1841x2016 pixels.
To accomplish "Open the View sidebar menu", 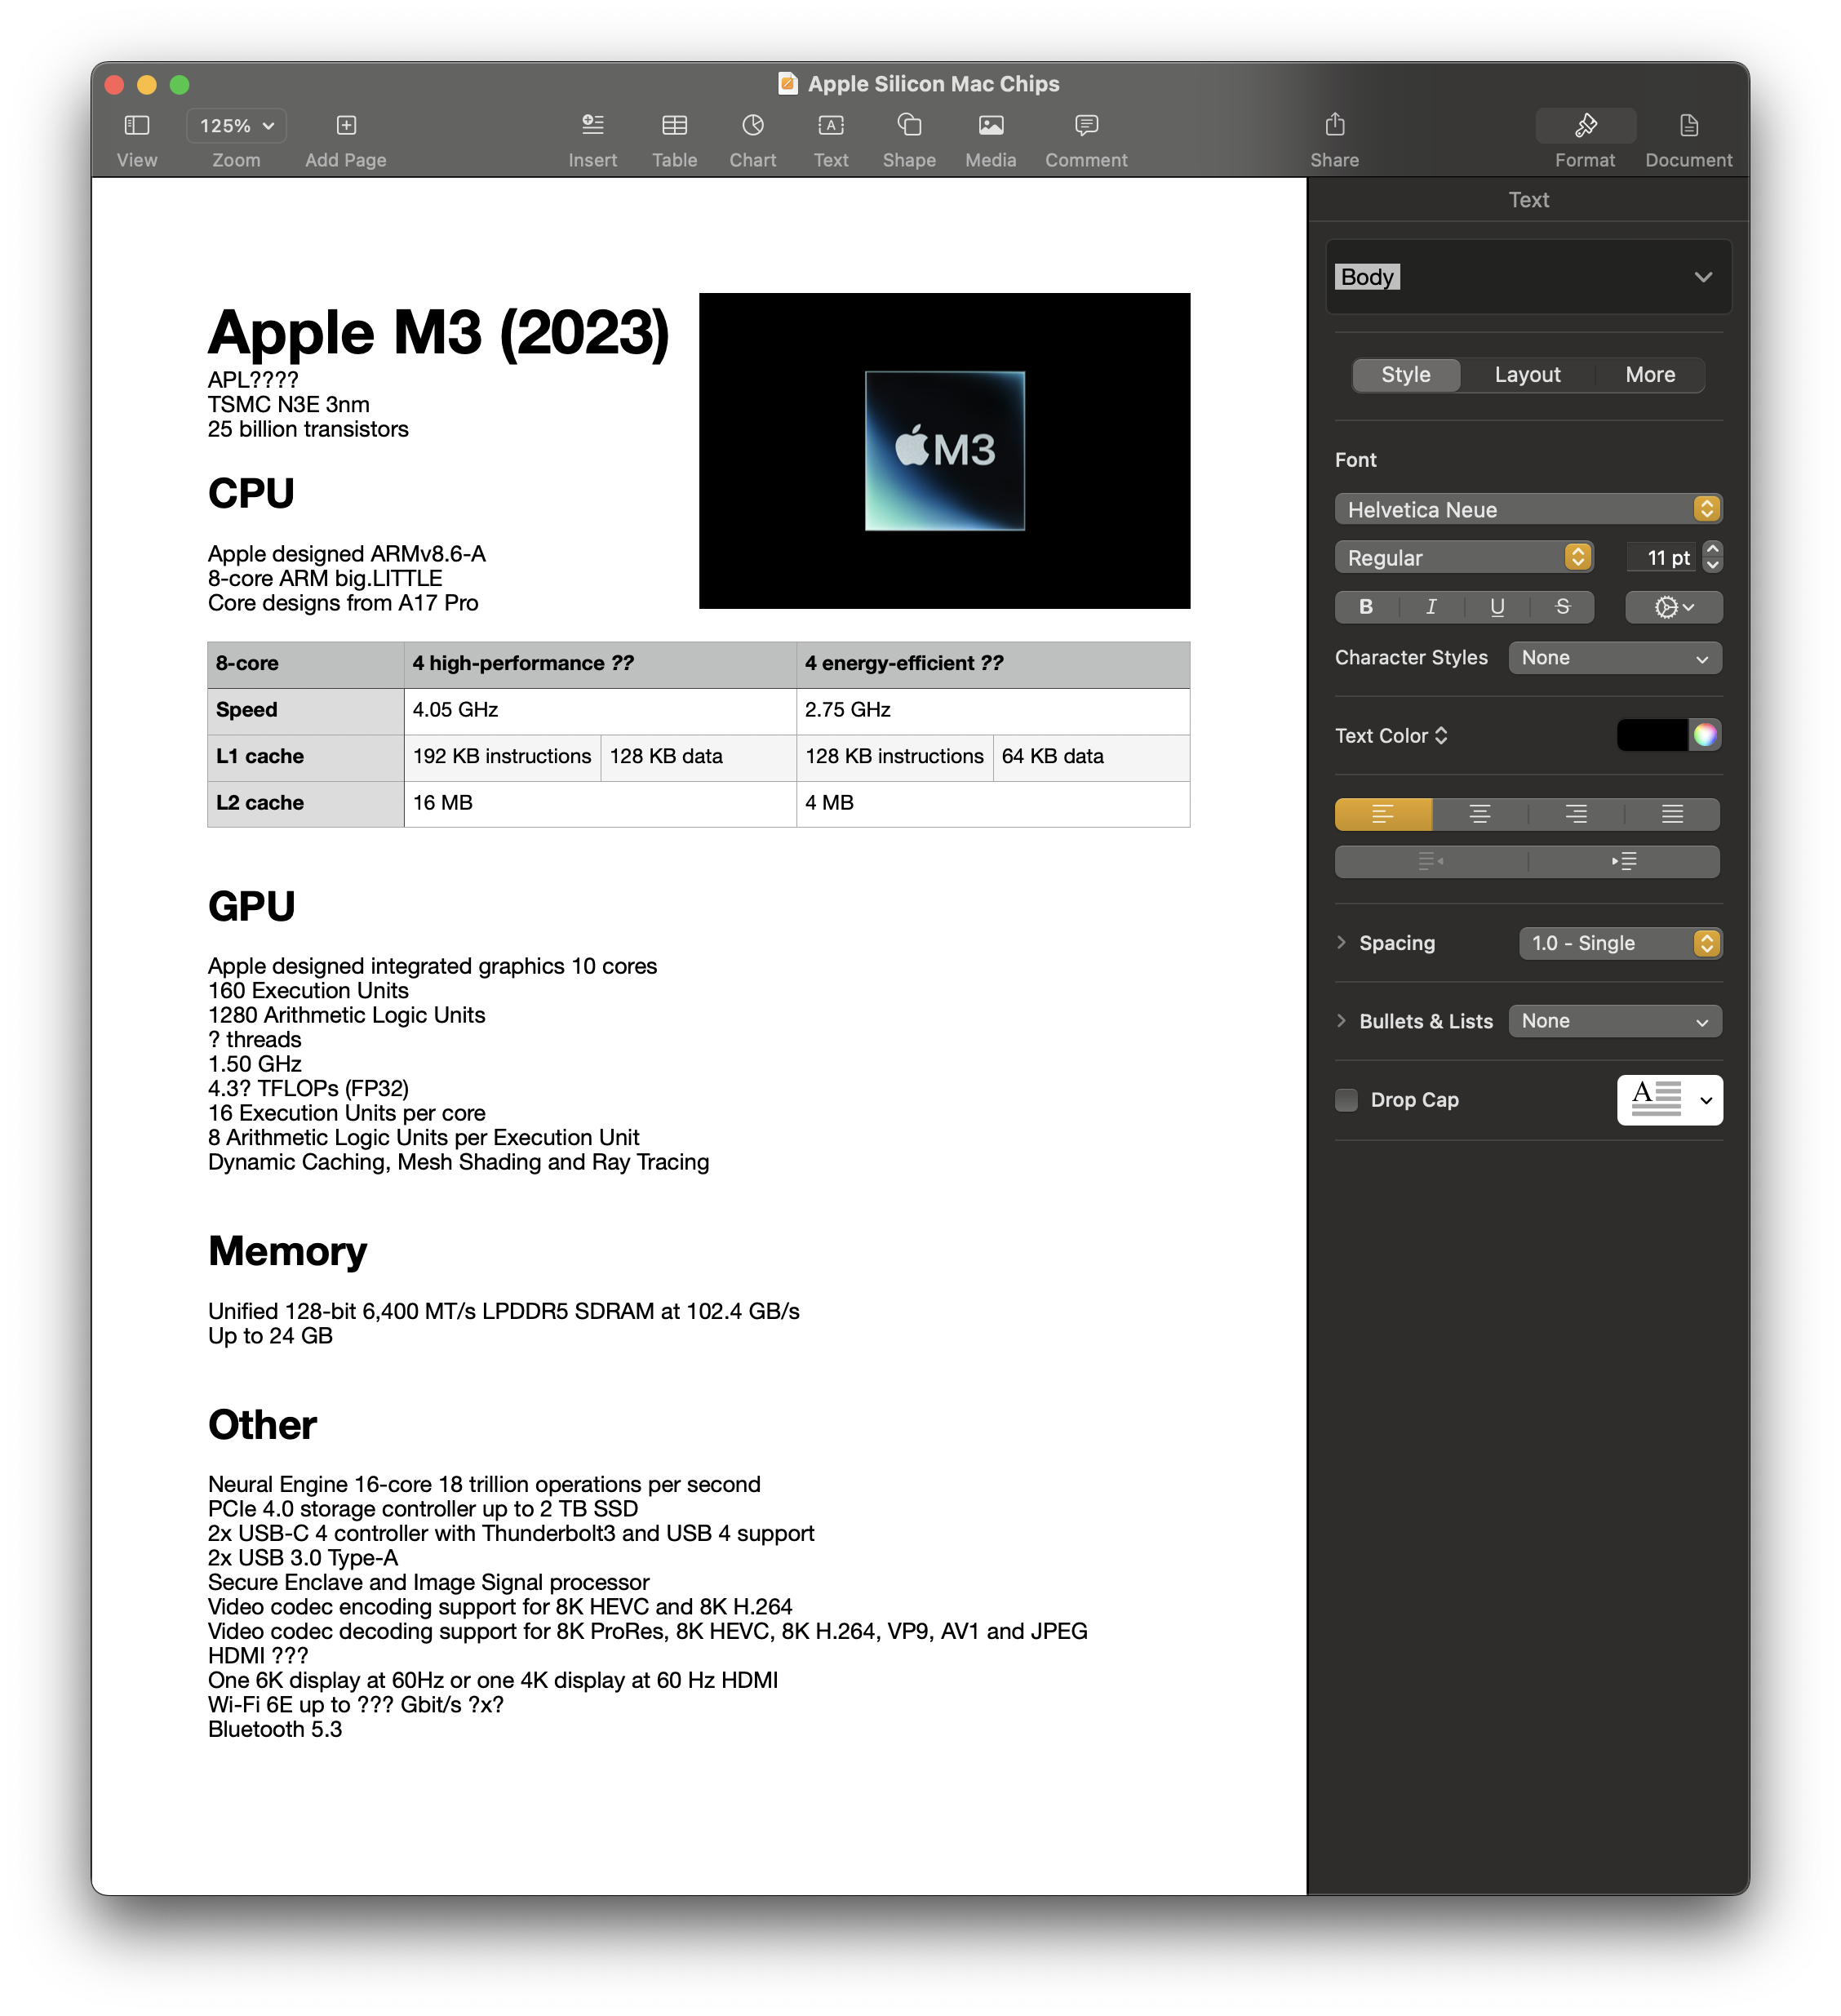I will point(136,126).
